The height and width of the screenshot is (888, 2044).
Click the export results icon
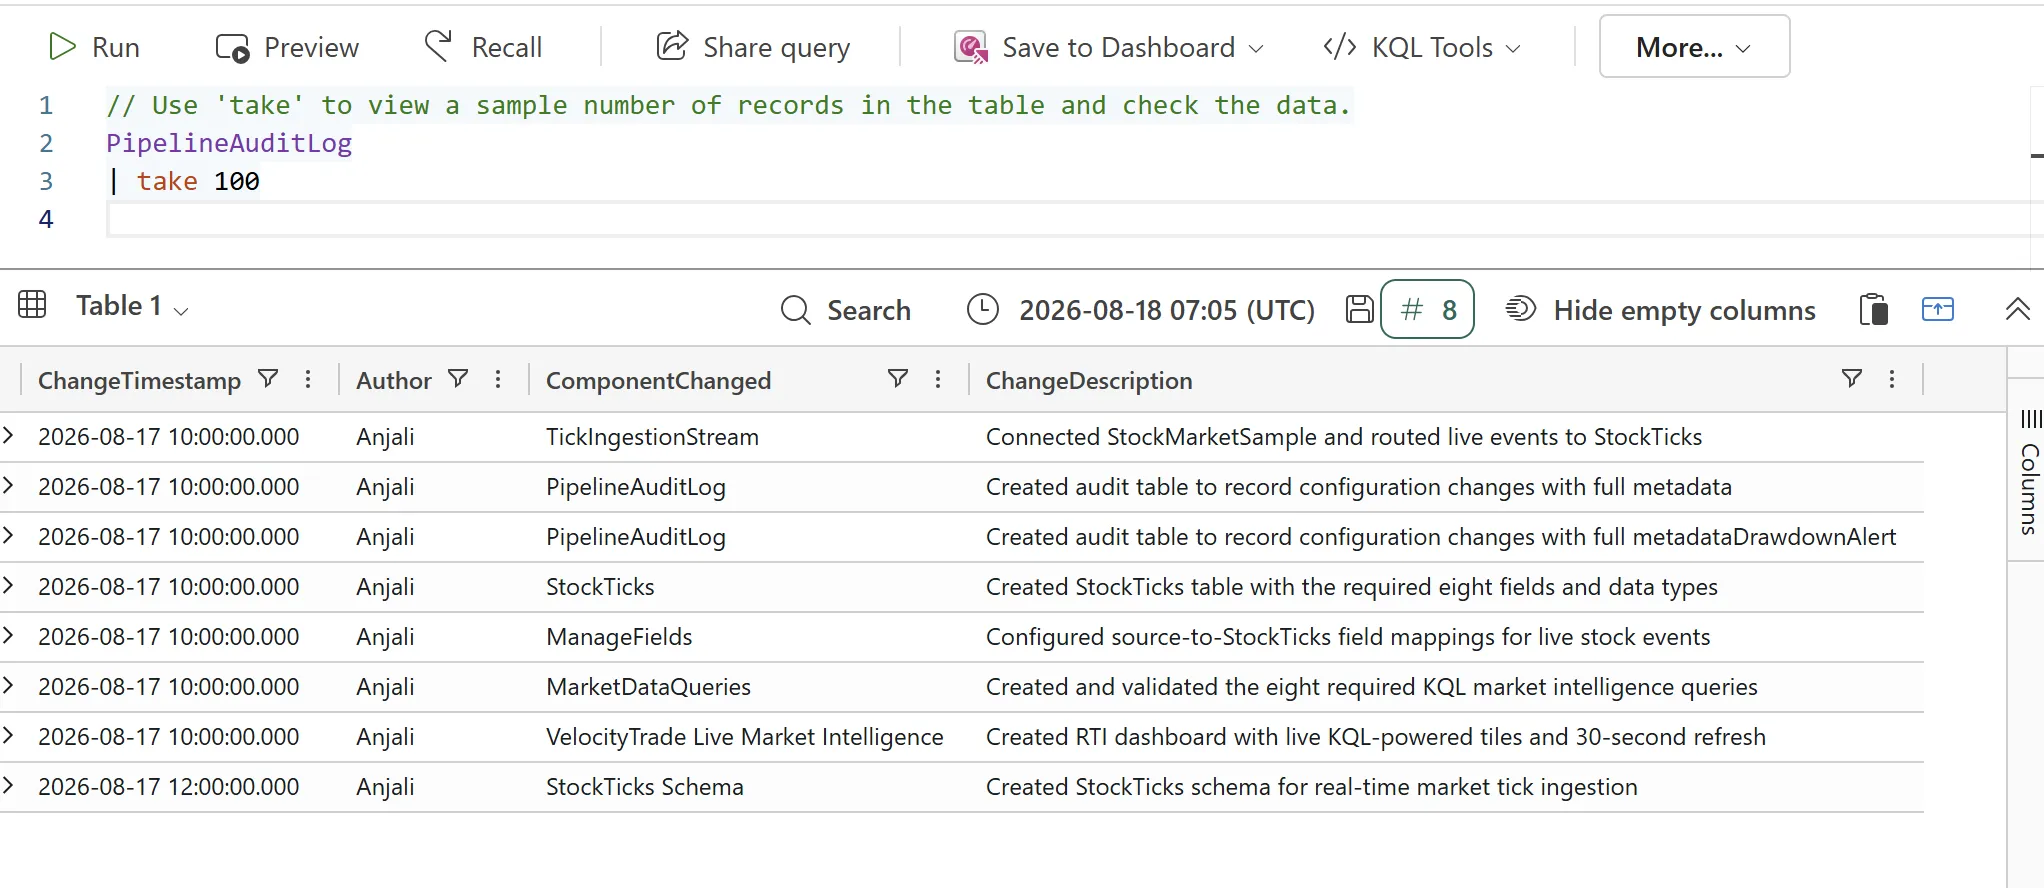click(x=1938, y=309)
